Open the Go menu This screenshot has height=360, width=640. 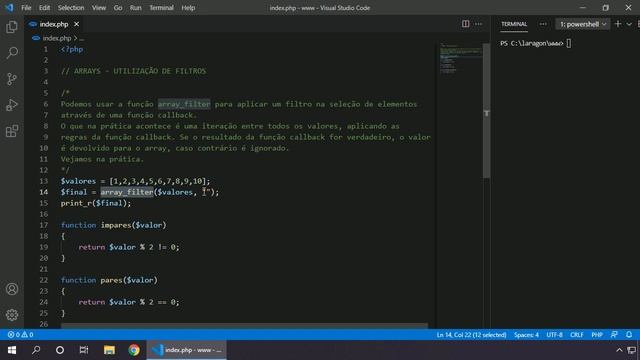118,8
